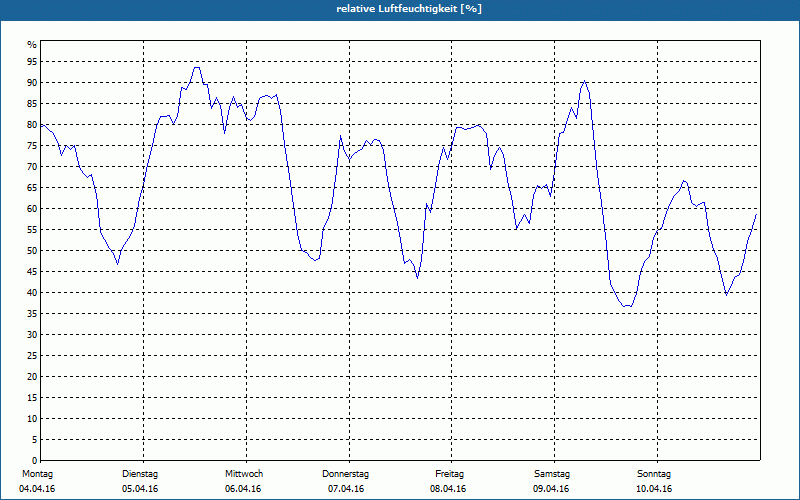Select the 'Dienstag' day label
The height and width of the screenshot is (500, 800).
tap(140, 474)
